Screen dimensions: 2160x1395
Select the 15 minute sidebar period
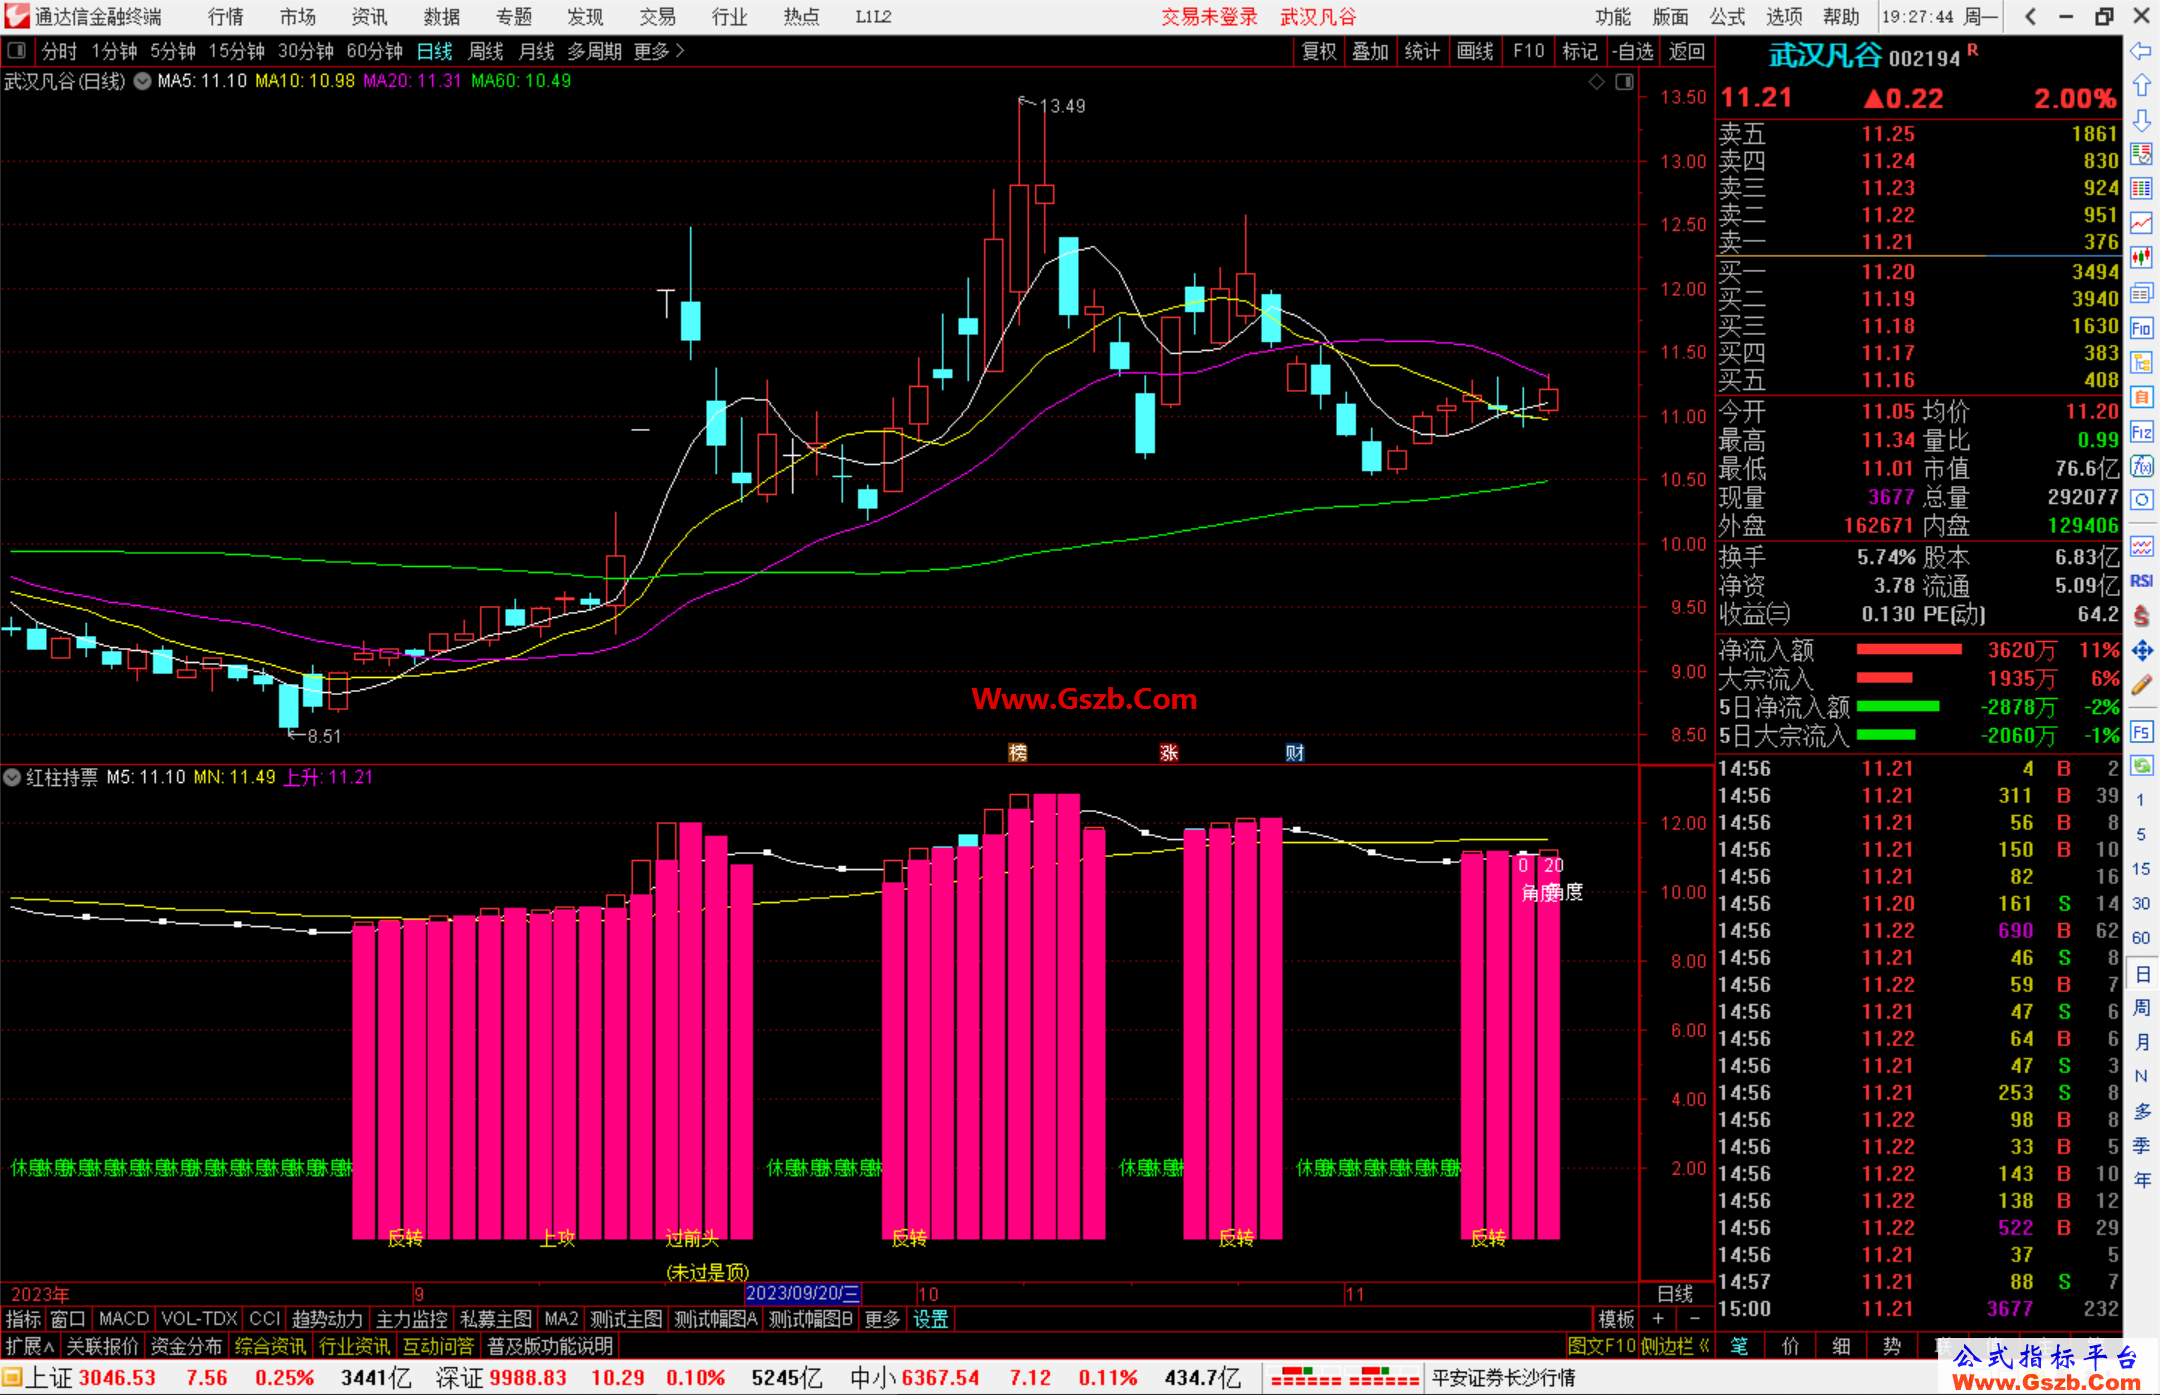tap(2141, 868)
